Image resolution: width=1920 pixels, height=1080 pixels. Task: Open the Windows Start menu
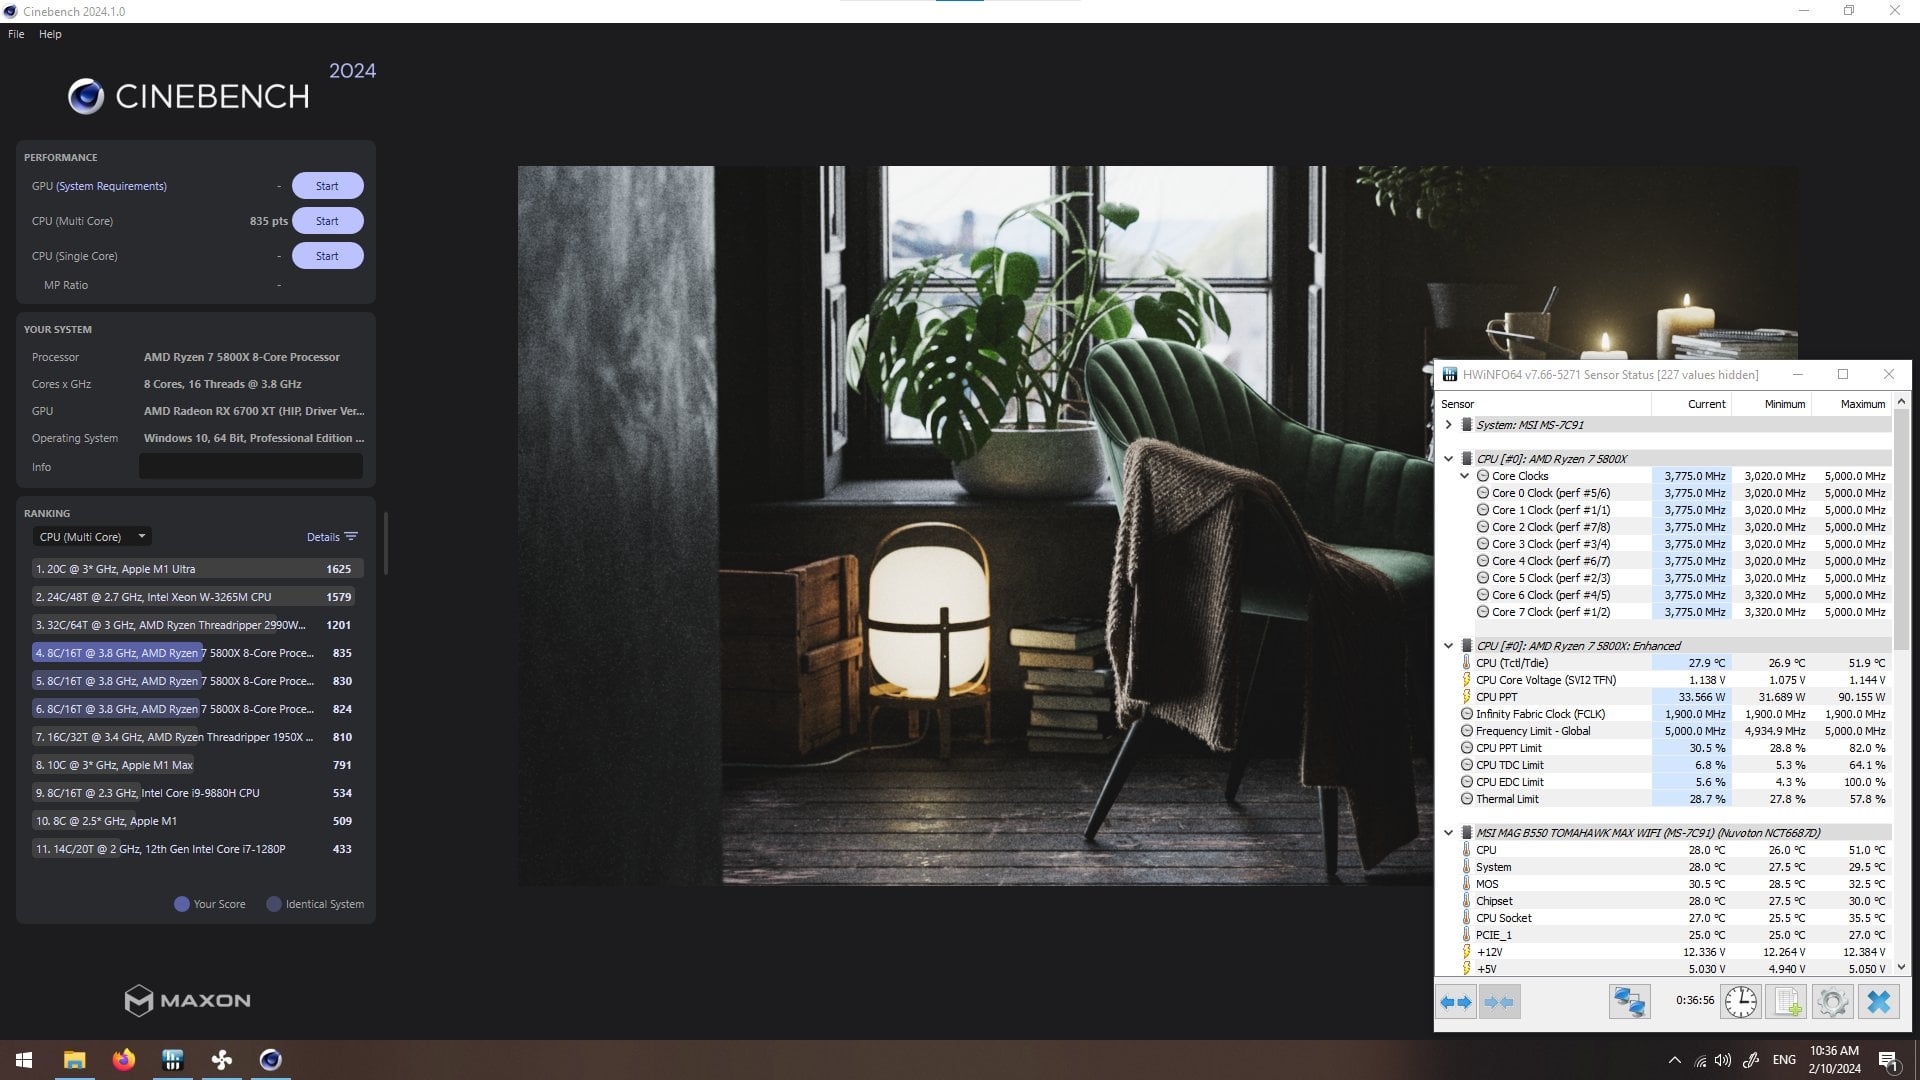click(x=24, y=1060)
